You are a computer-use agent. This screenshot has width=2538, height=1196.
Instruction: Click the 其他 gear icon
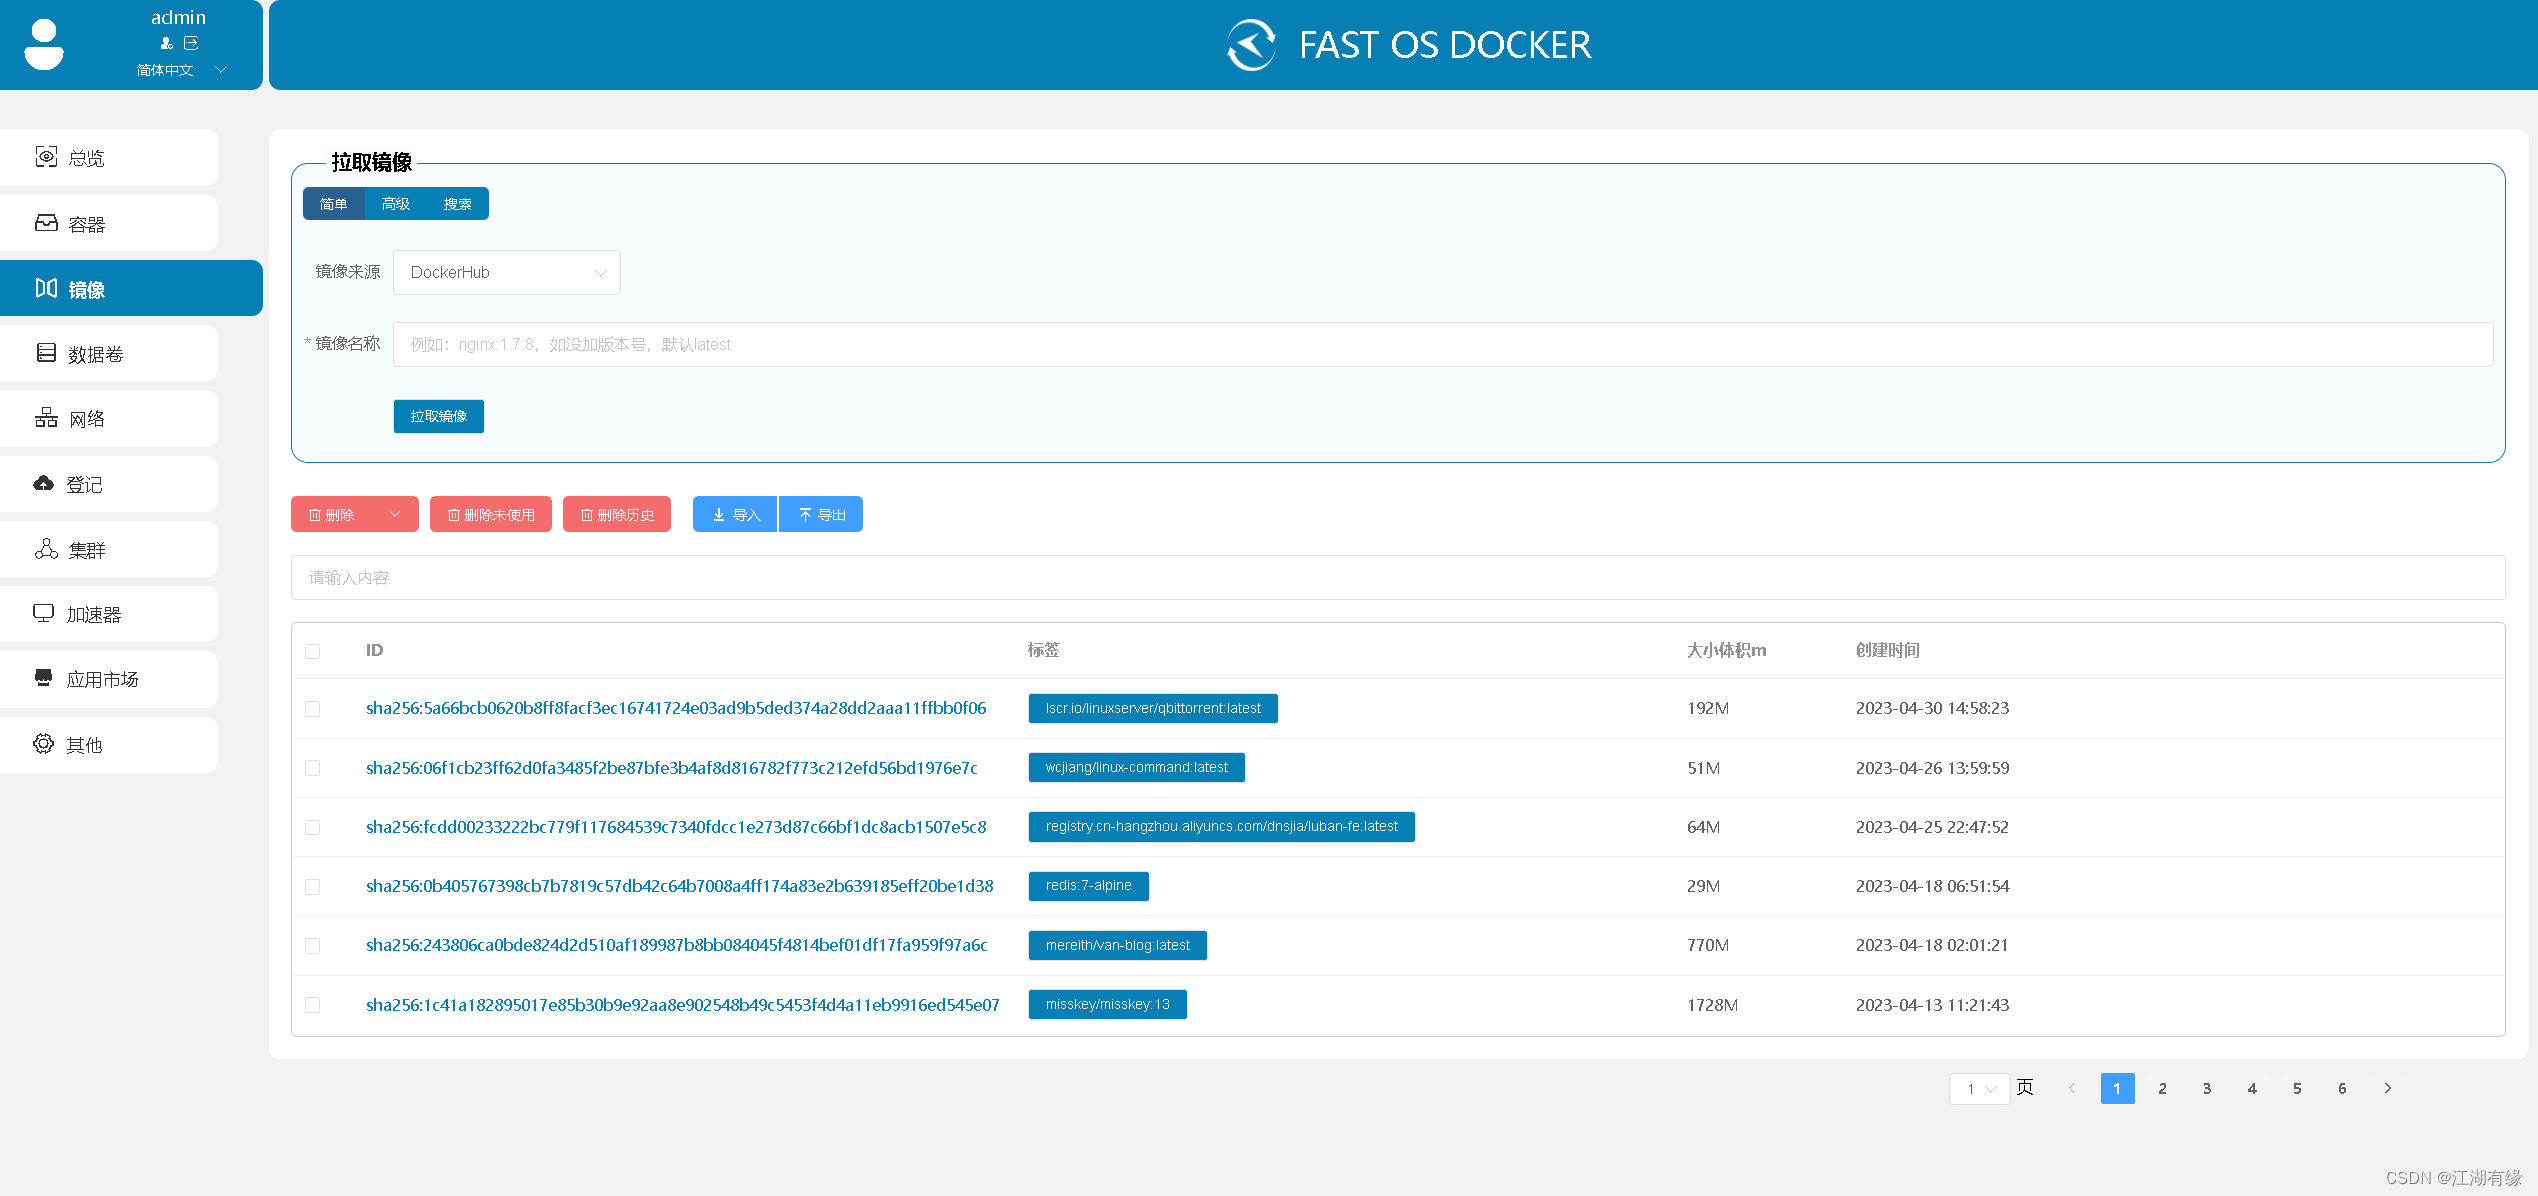43,744
